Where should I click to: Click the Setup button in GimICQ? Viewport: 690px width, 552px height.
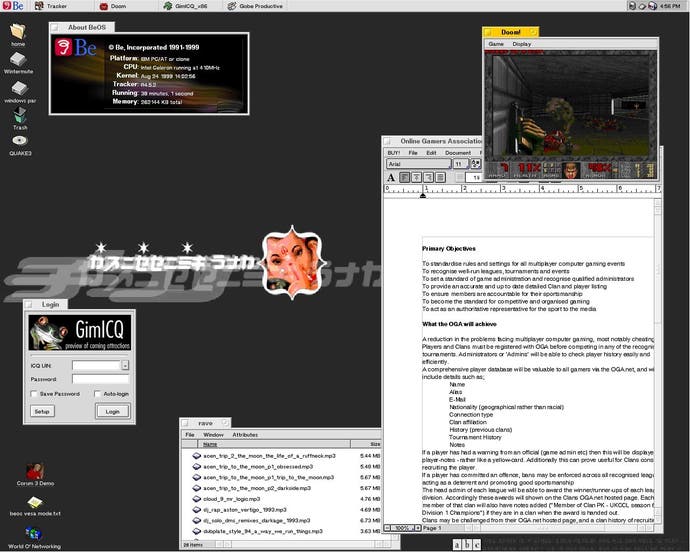pos(42,412)
